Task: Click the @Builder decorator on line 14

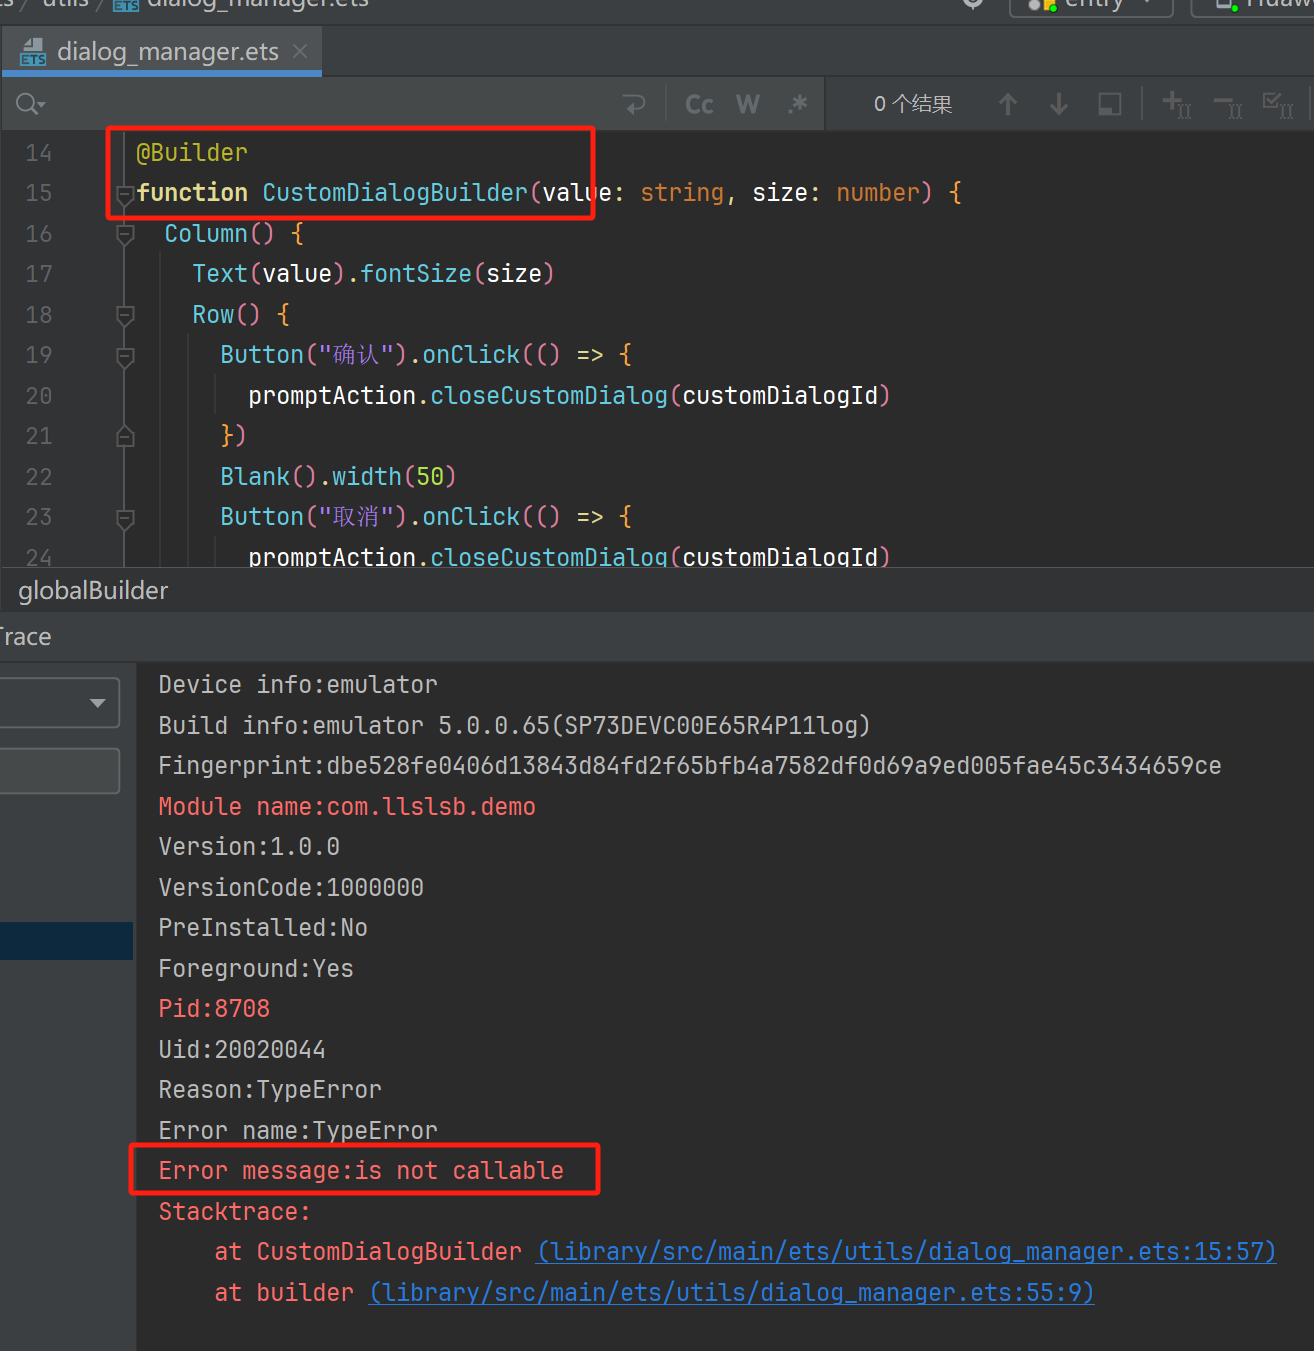Action: coord(192,153)
